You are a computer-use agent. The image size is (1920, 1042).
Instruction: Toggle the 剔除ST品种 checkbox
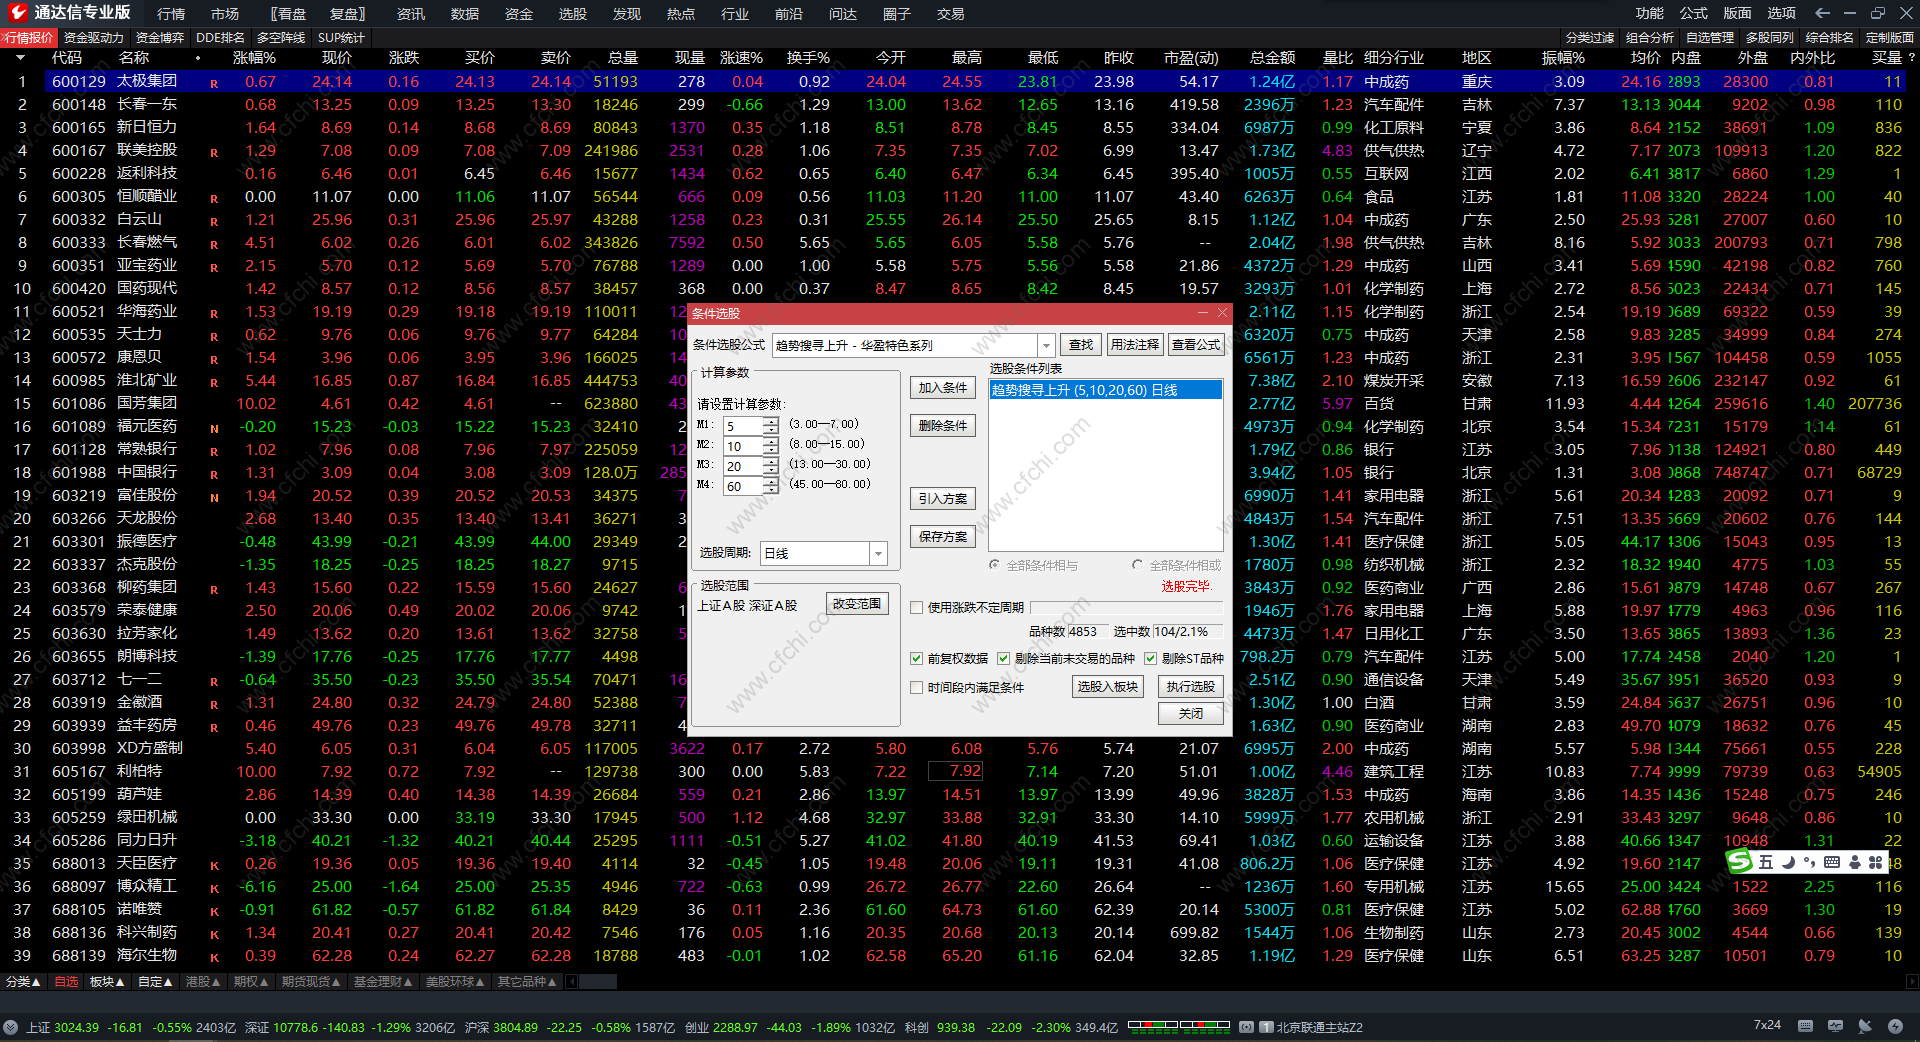pos(1150,658)
